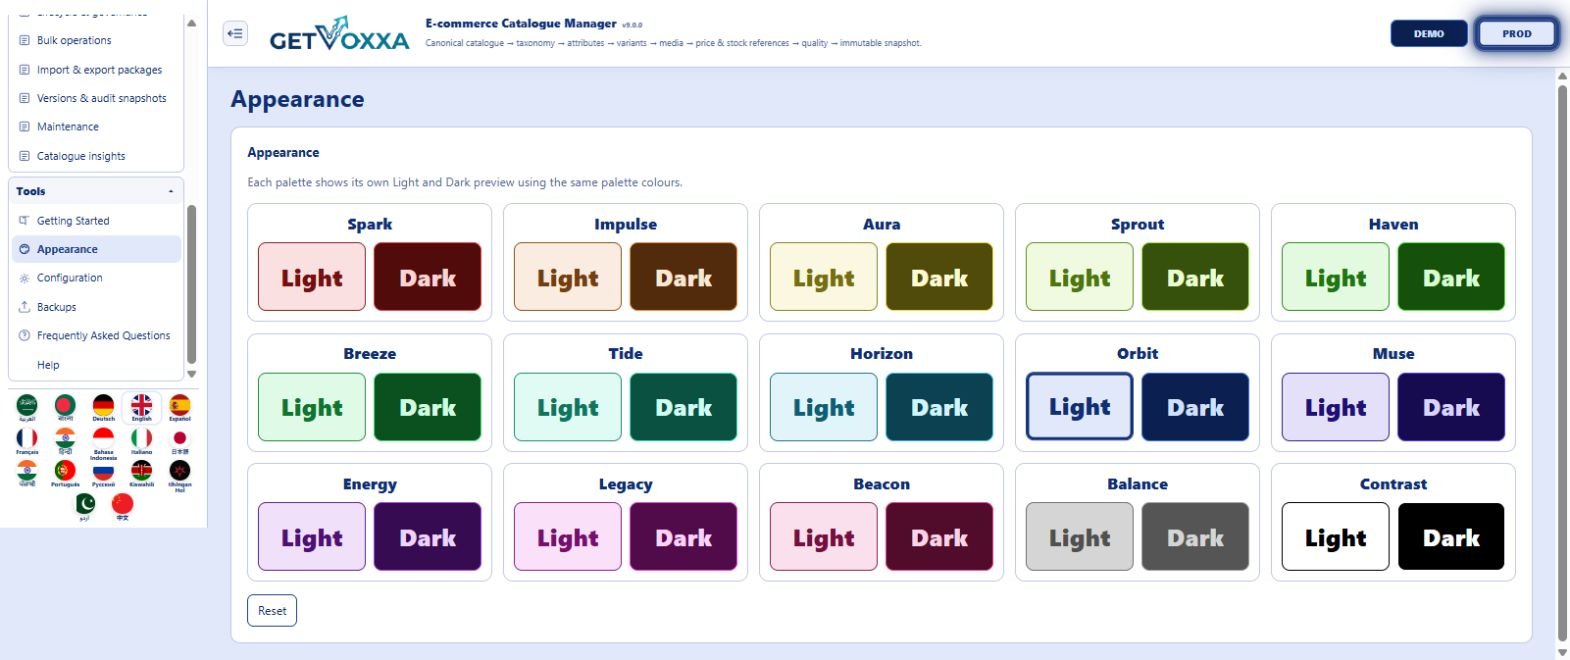
Task: Choose Impulse Dark theme
Action: click(x=684, y=277)
